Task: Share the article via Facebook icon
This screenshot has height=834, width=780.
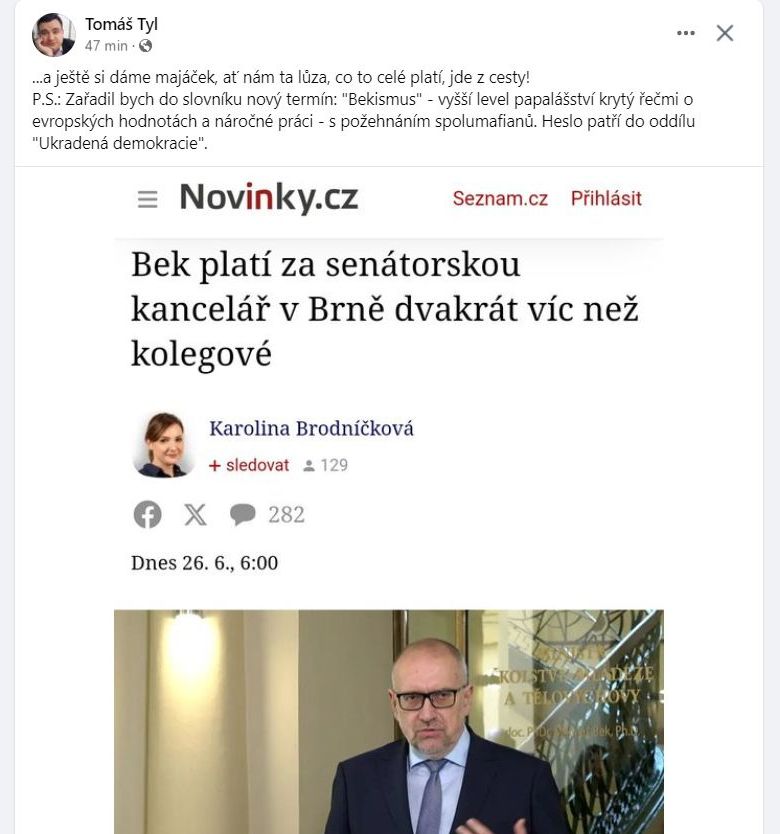Action: pos(147,514)
